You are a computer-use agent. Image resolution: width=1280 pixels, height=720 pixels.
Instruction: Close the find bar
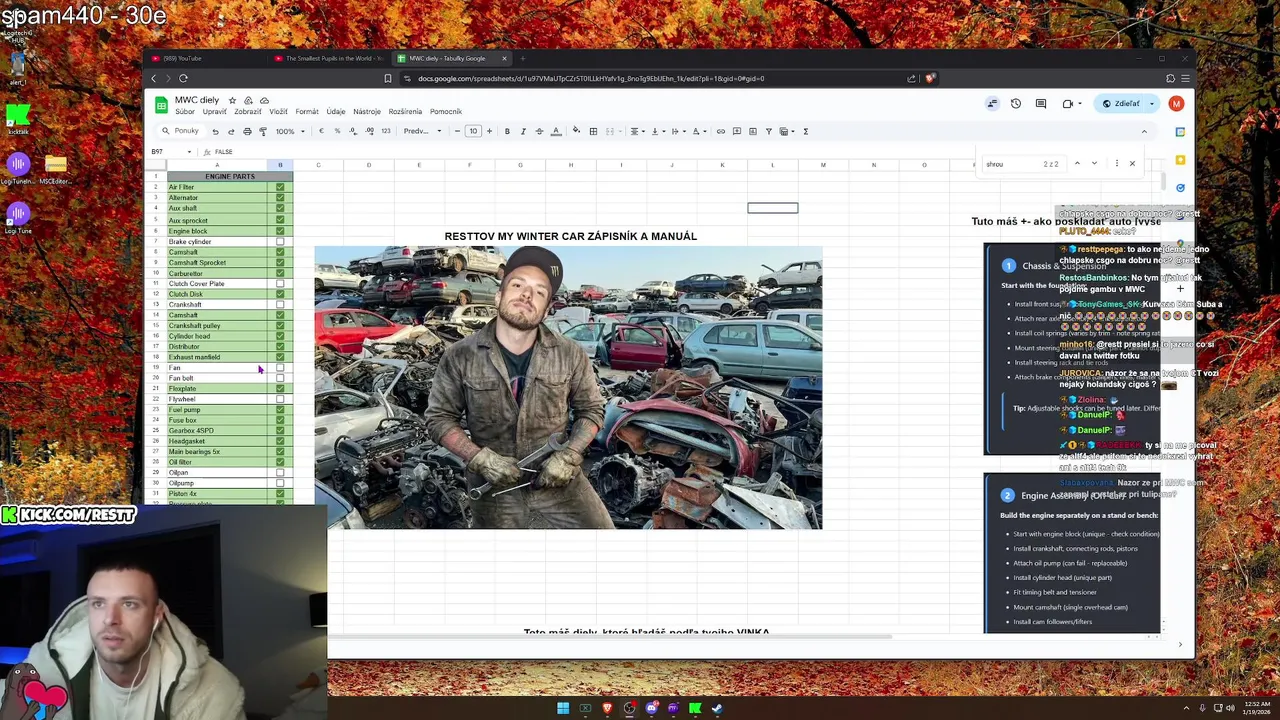pyautogui.click(x=1132, y=163)
